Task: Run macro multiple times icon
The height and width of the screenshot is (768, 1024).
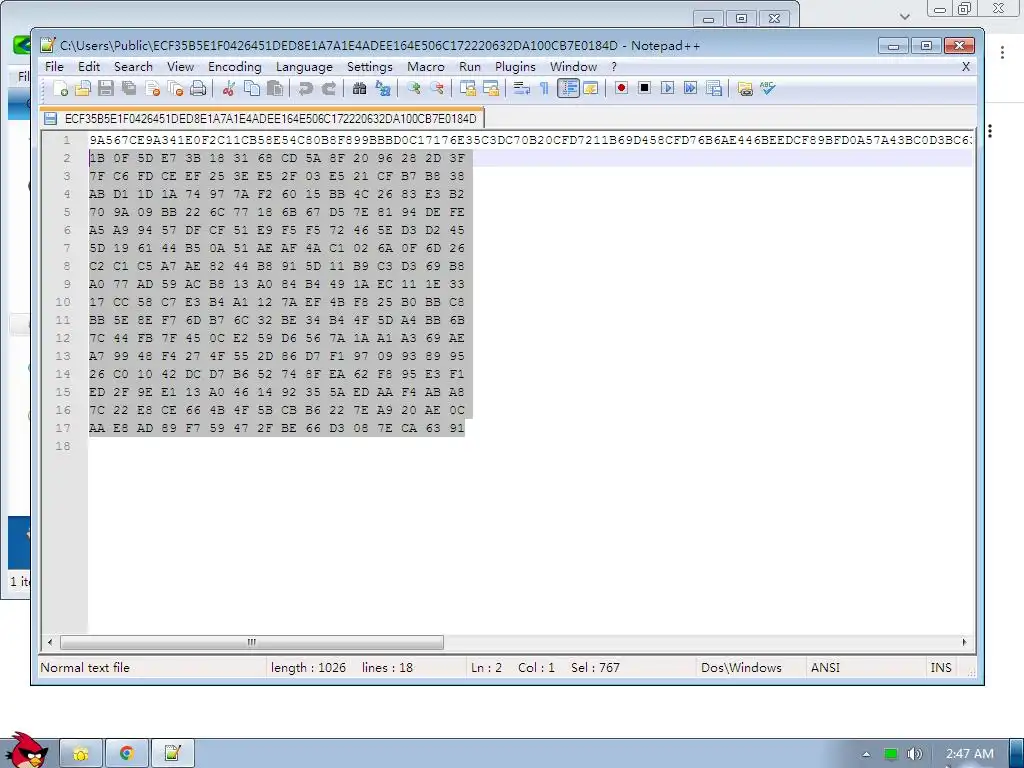Action: coord(690,88)
